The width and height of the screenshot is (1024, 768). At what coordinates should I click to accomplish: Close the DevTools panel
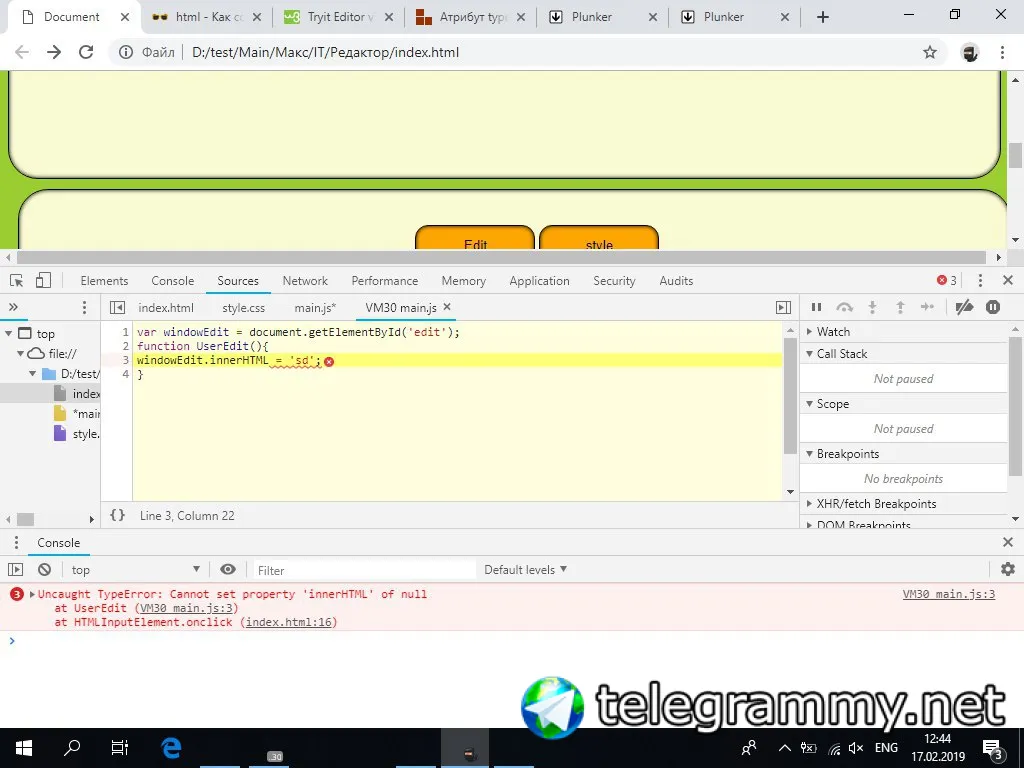[1008, 280]
